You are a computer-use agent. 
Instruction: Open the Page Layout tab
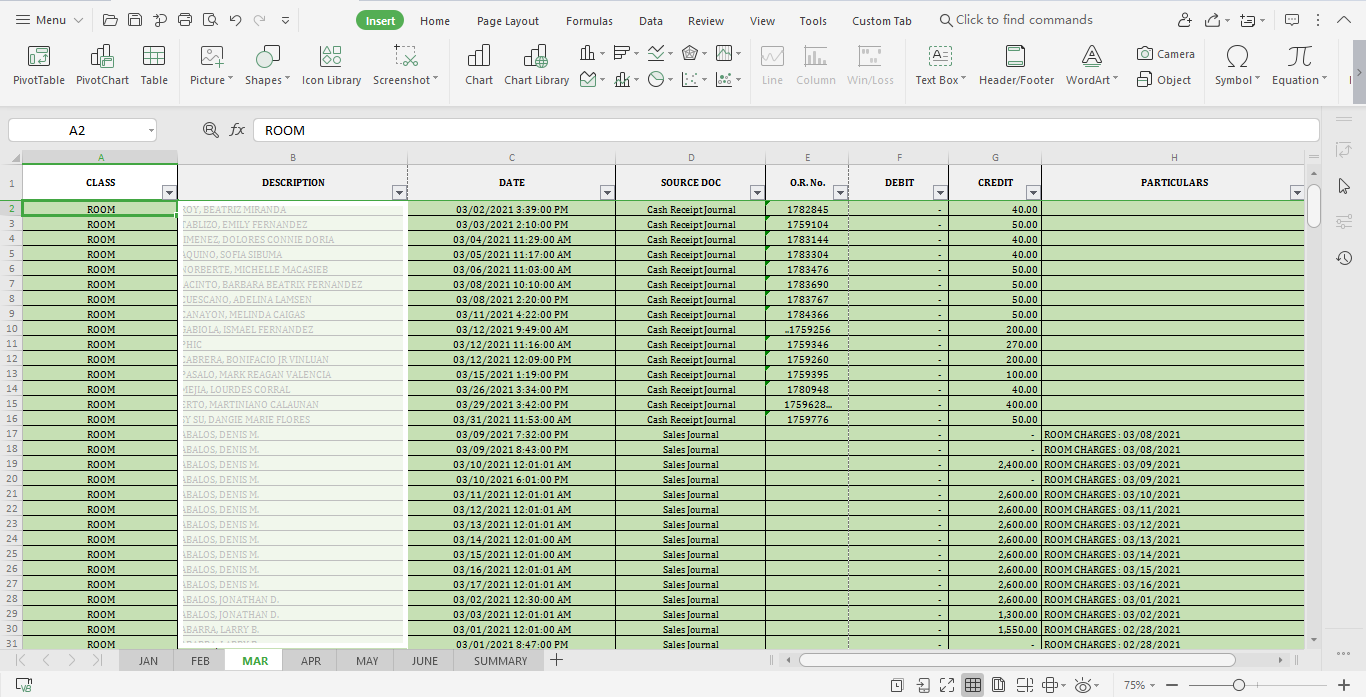click(508, 20)
